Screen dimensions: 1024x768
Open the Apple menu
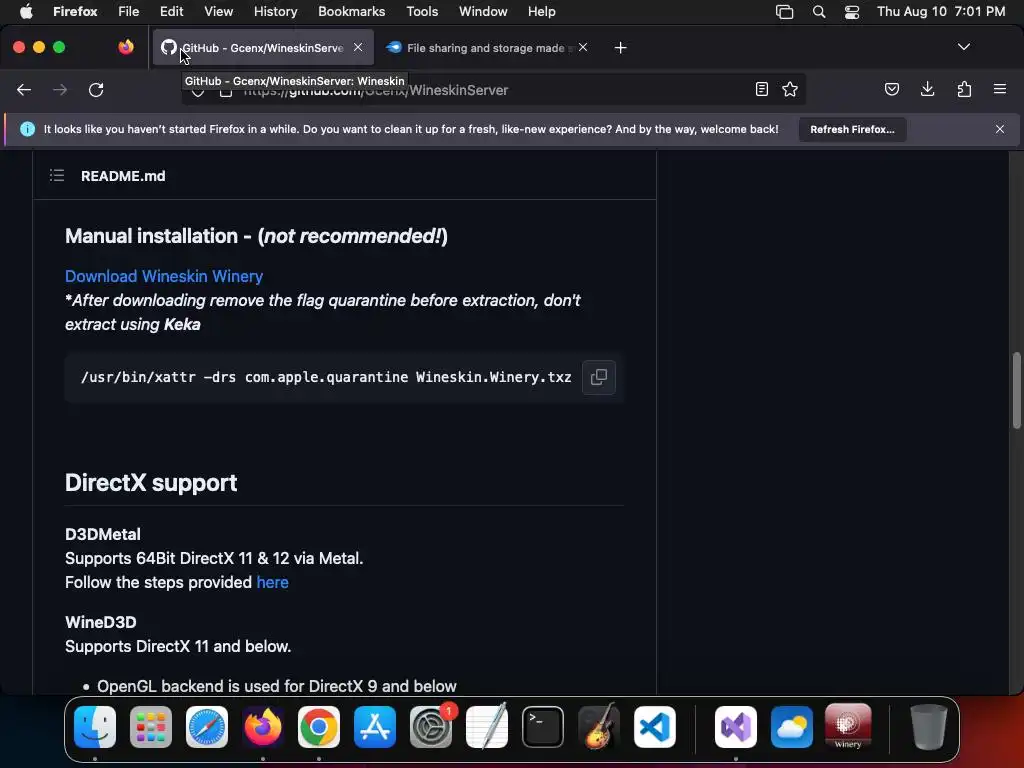click(x=25, y=11)
